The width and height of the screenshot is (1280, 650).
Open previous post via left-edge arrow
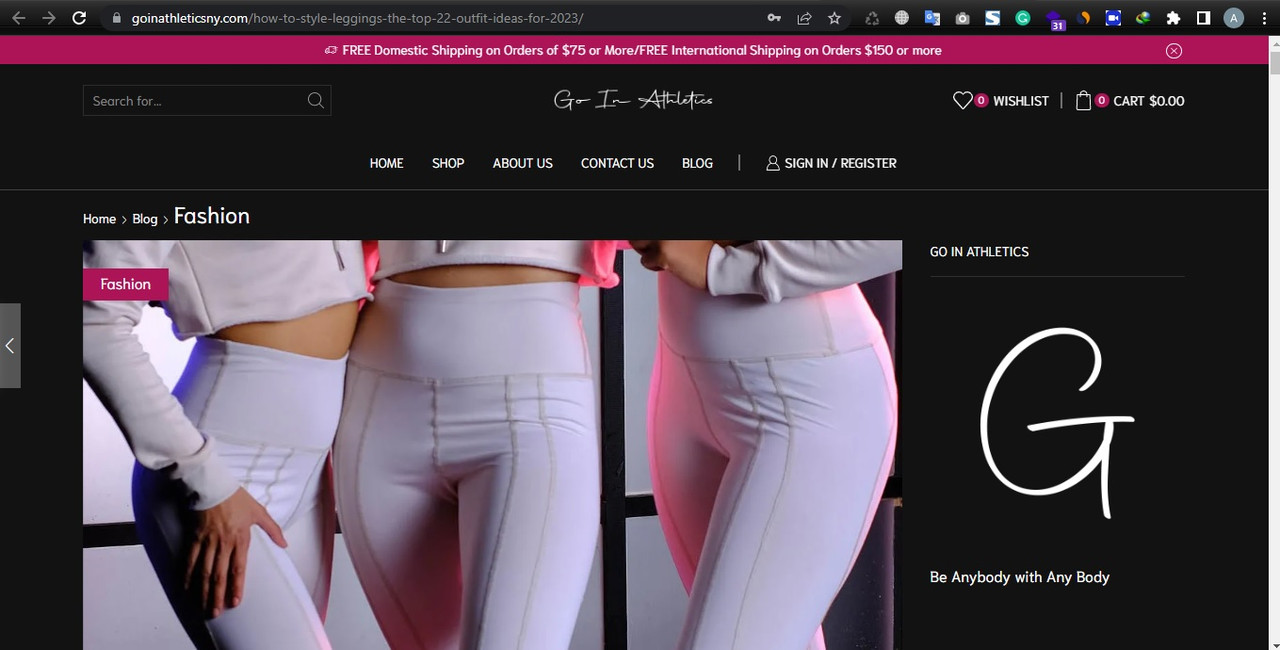[x=10, y=346]
